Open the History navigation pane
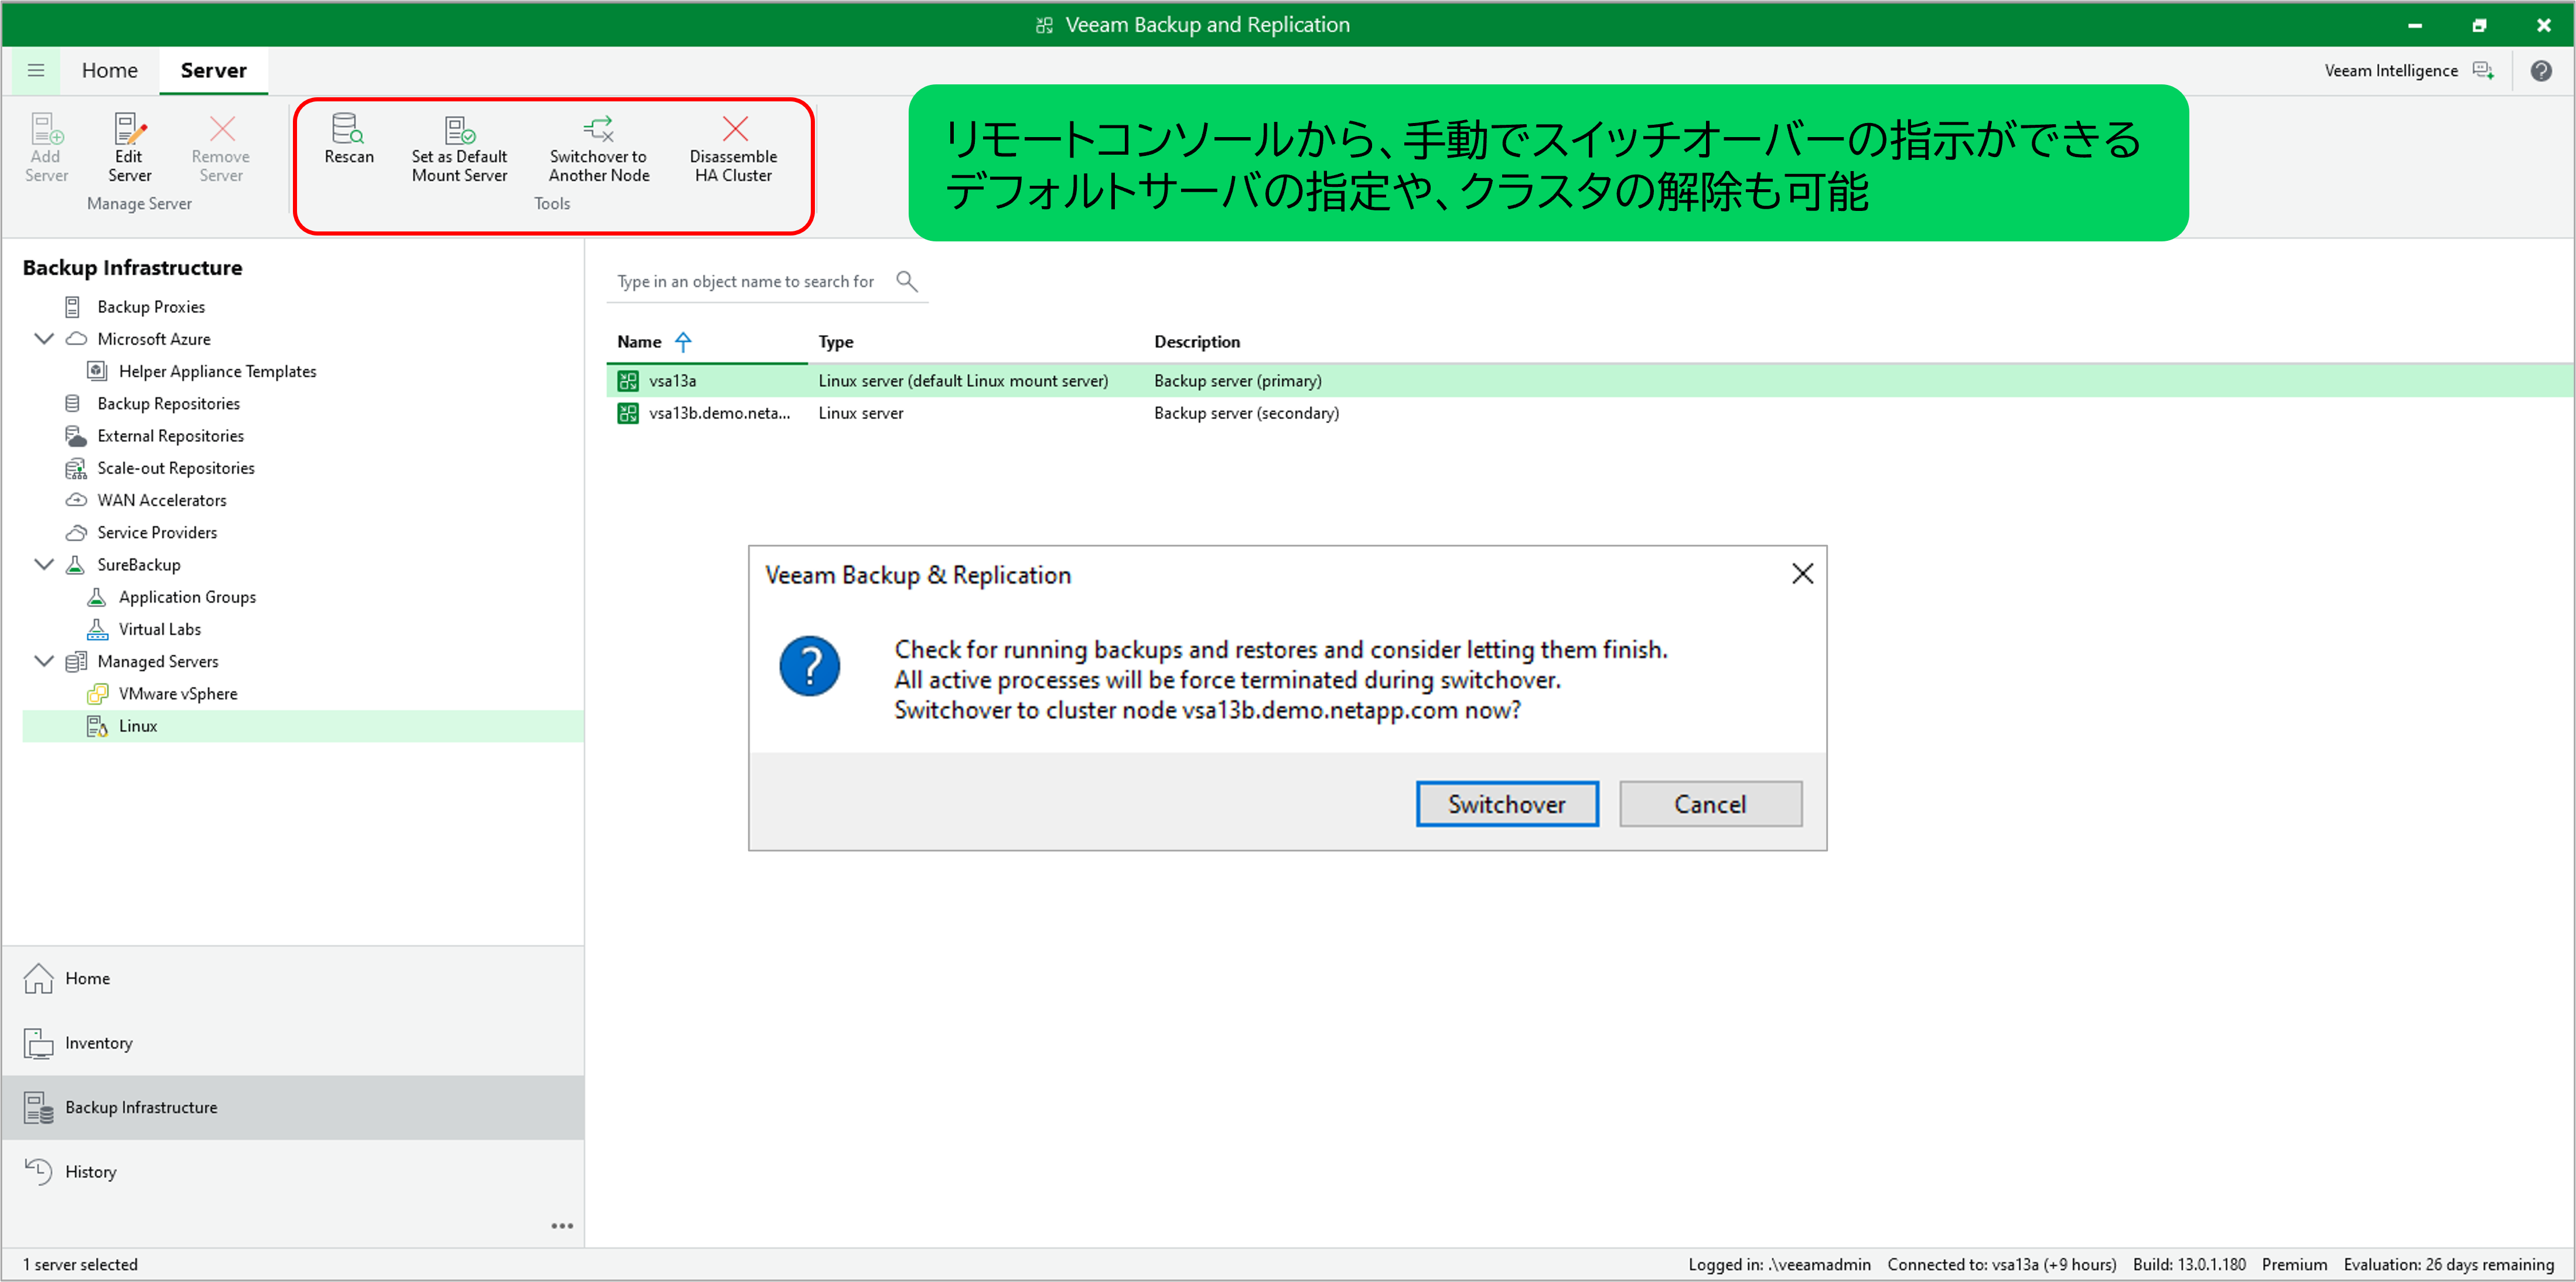The height and width of the screenshot is (1282, 2576). tap(90, 1171)
